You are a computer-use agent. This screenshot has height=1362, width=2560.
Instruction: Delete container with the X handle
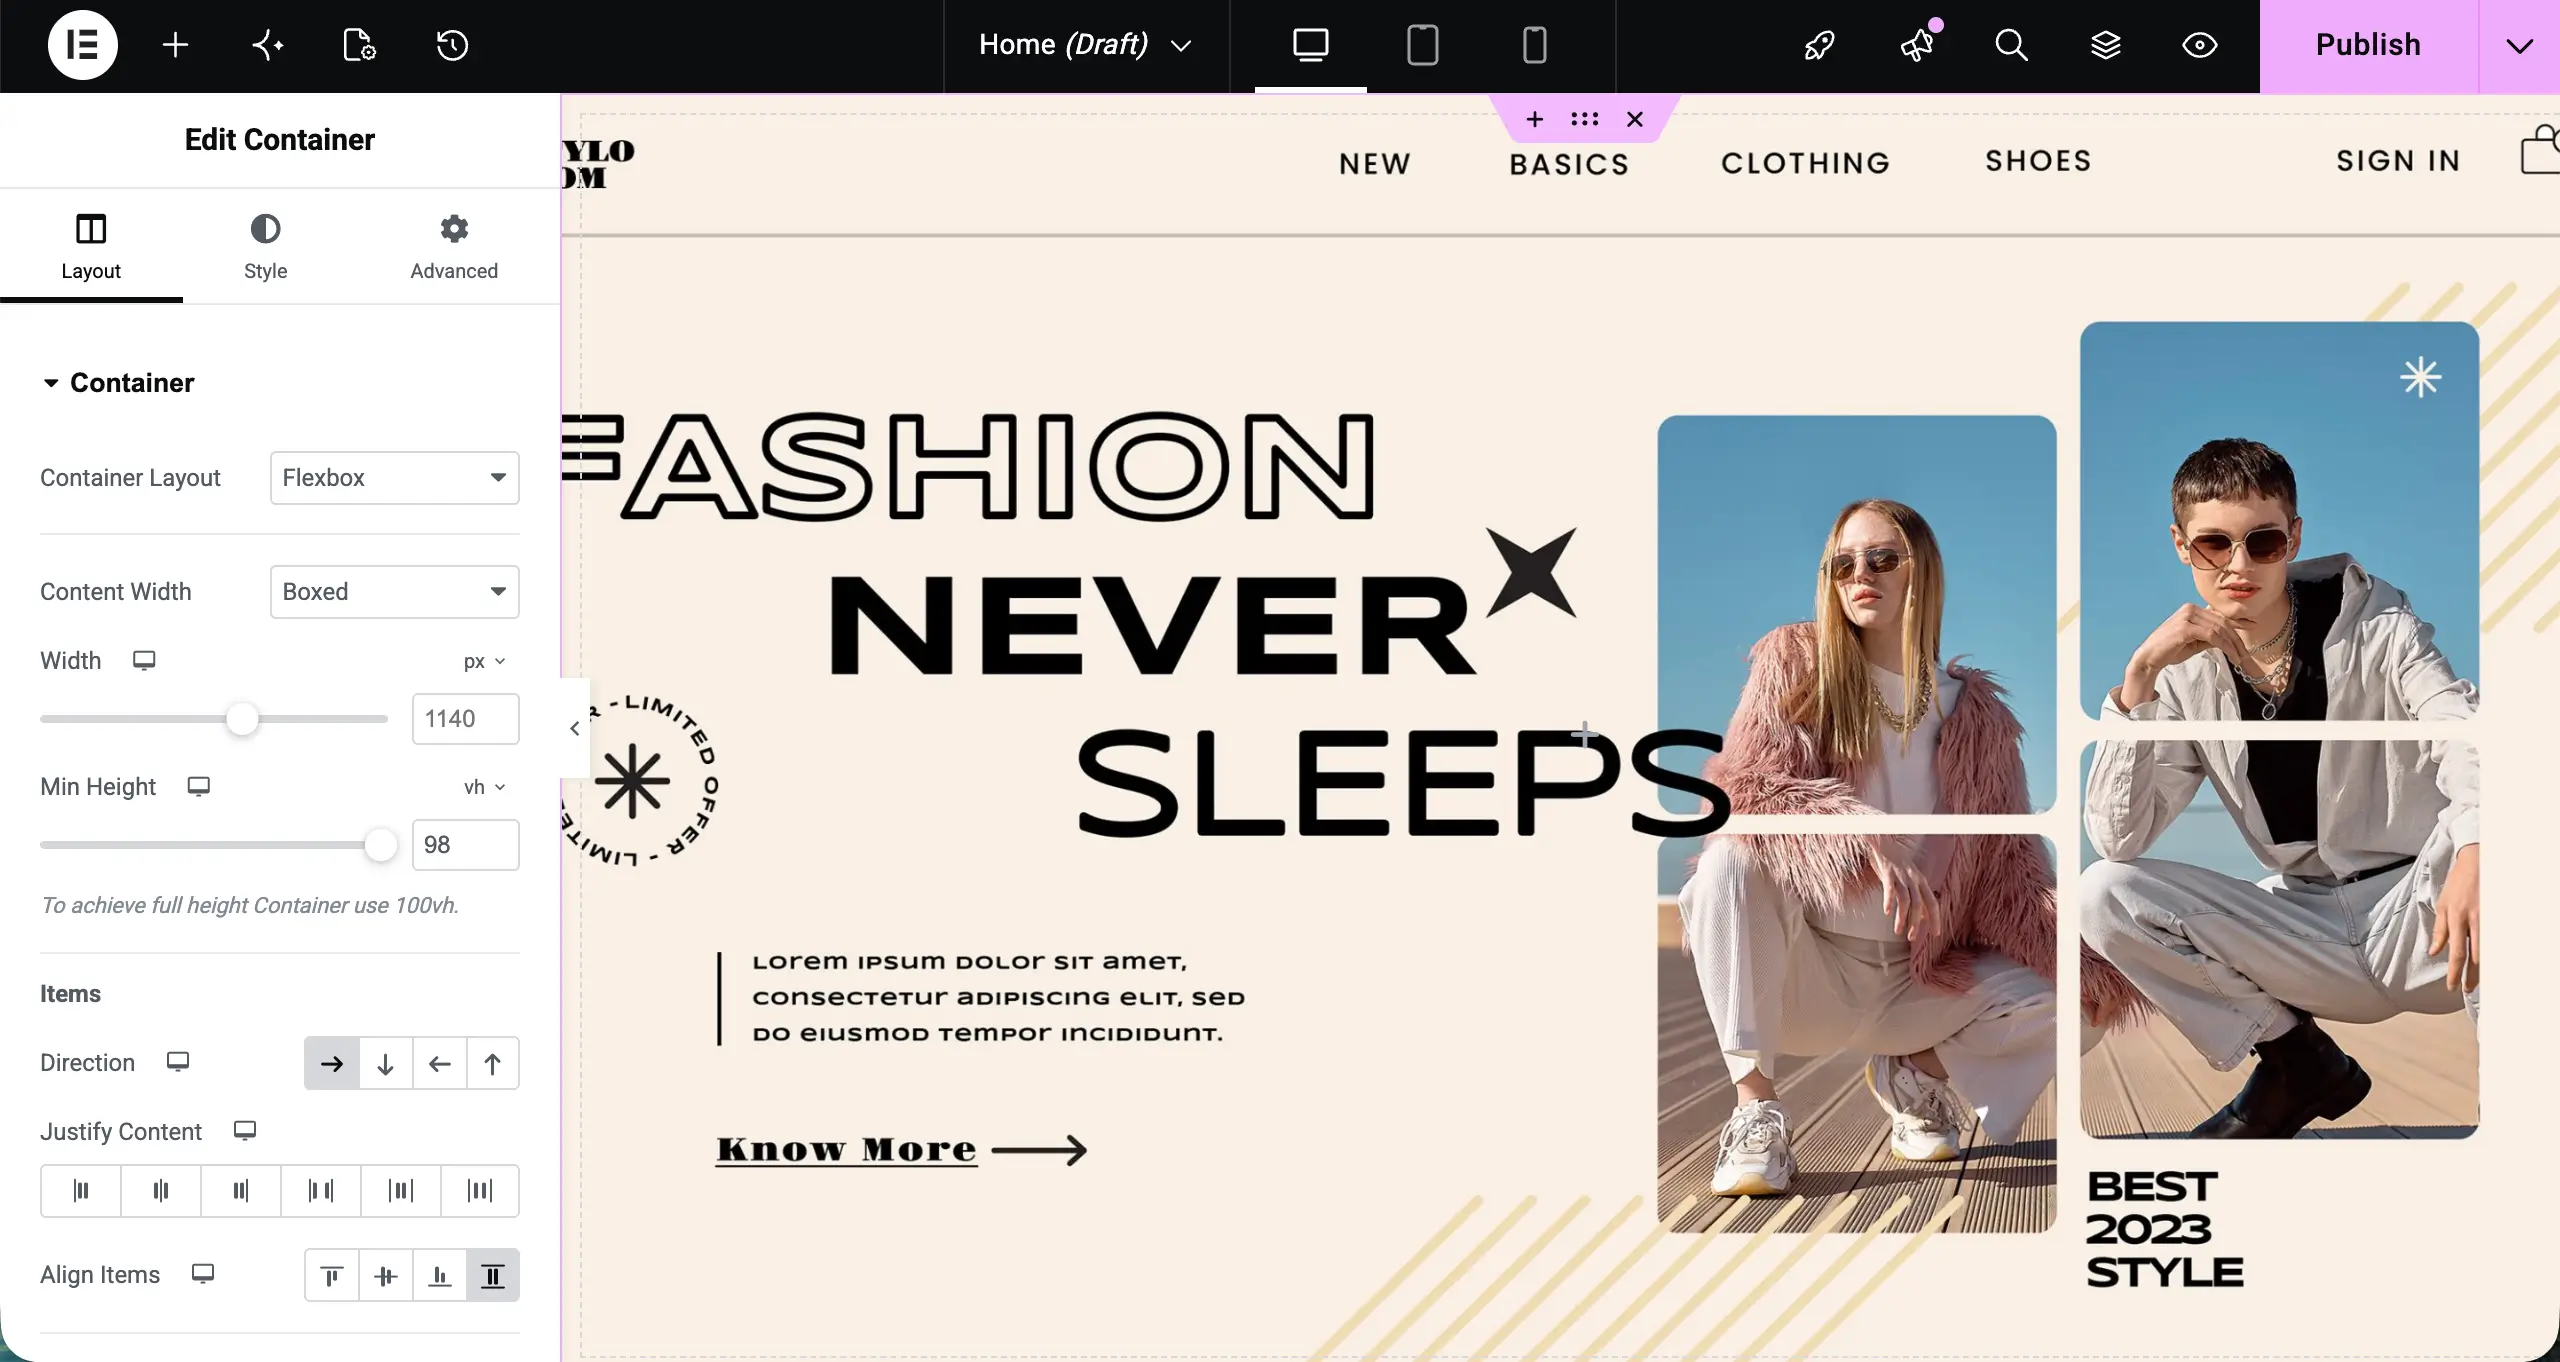[x=1635, y=119]
